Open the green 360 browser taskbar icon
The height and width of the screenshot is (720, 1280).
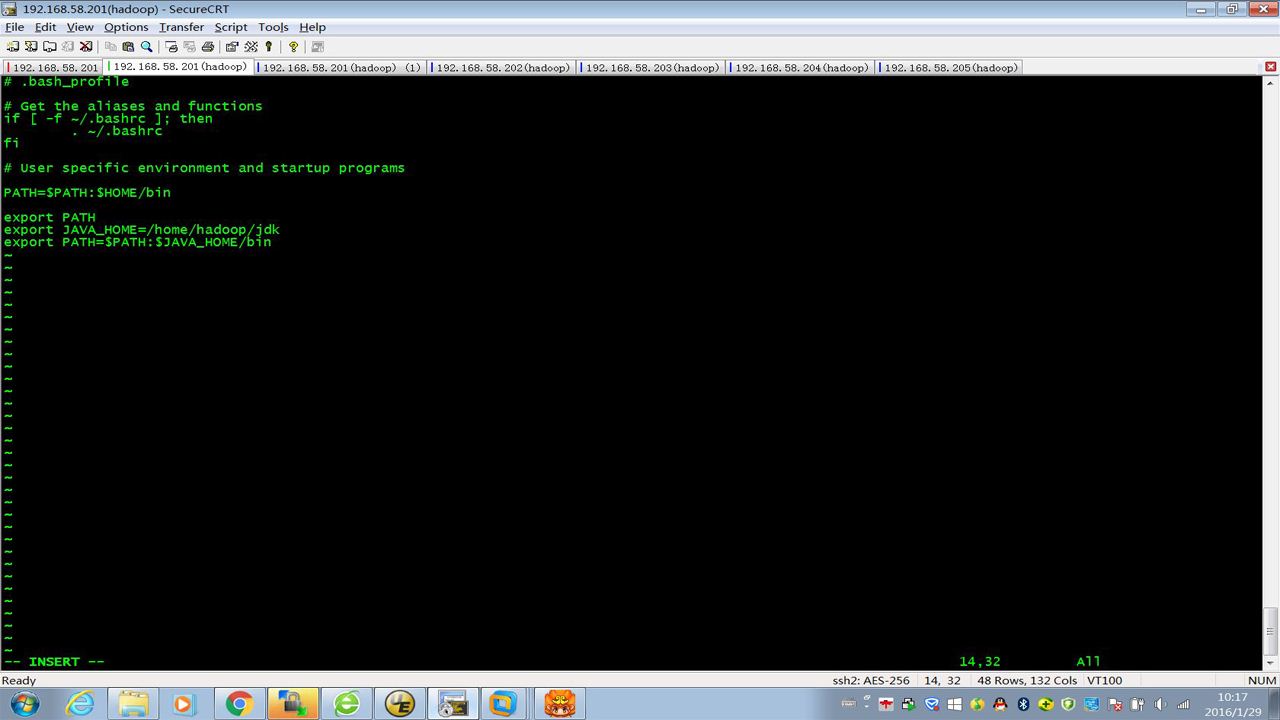click(347, 704)
